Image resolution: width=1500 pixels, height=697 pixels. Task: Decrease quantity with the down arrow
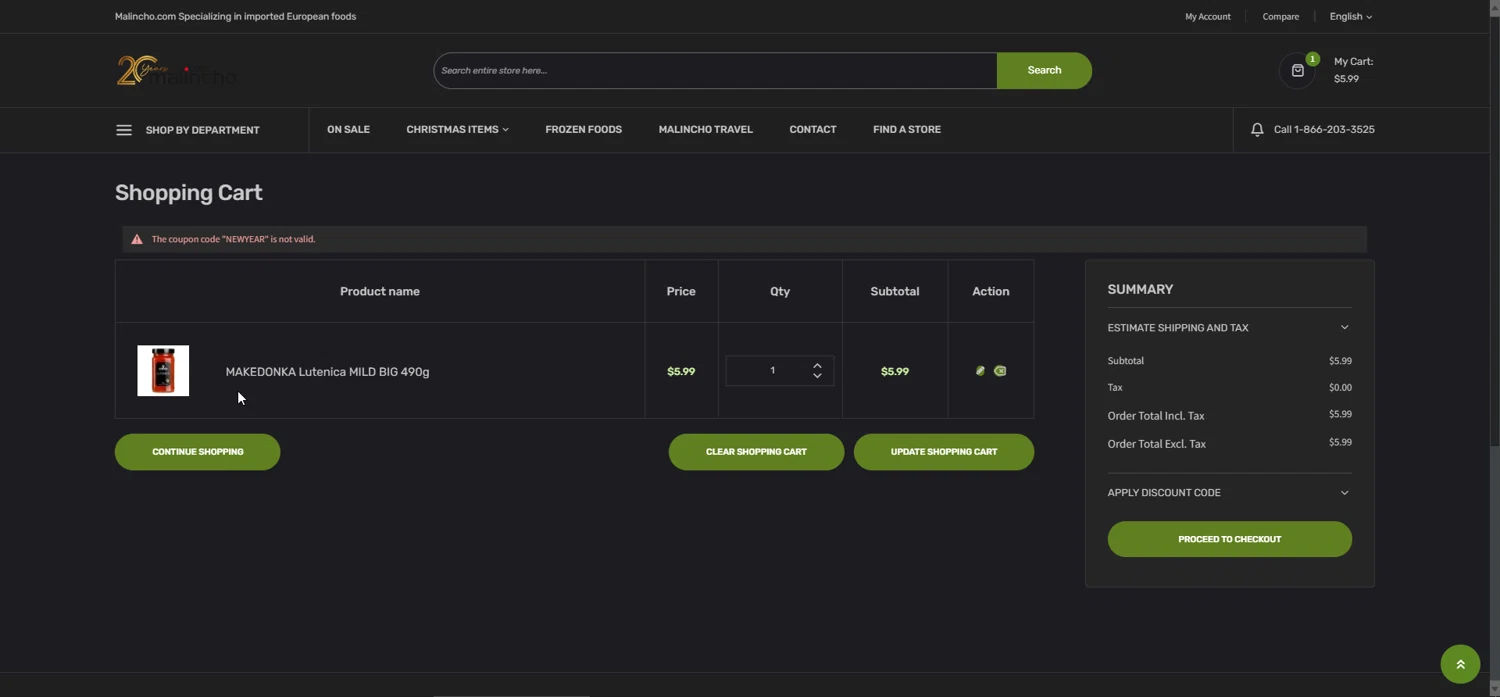tap(817, 376)
